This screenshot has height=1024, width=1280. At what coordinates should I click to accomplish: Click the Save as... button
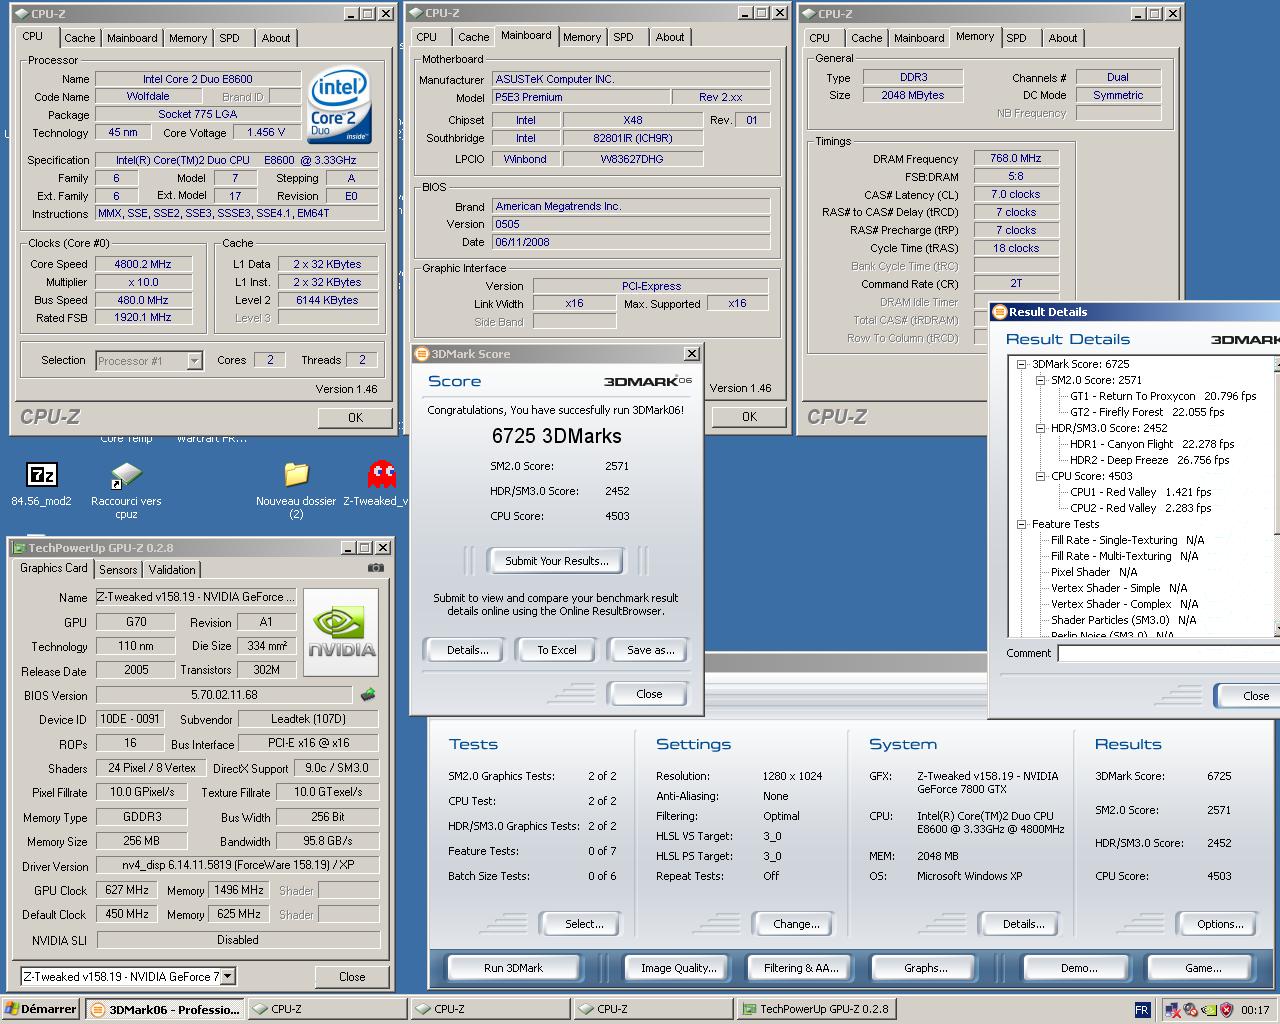pyautogui.click(x=651, y=650)
